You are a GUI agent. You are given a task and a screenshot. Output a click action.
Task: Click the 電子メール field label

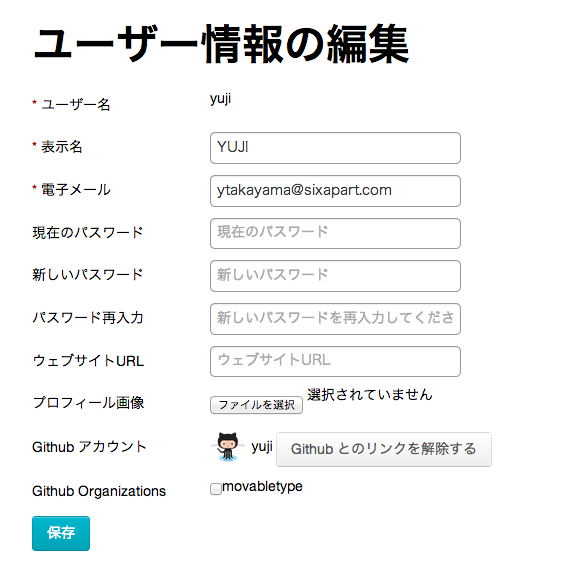(x=75, y=190)
